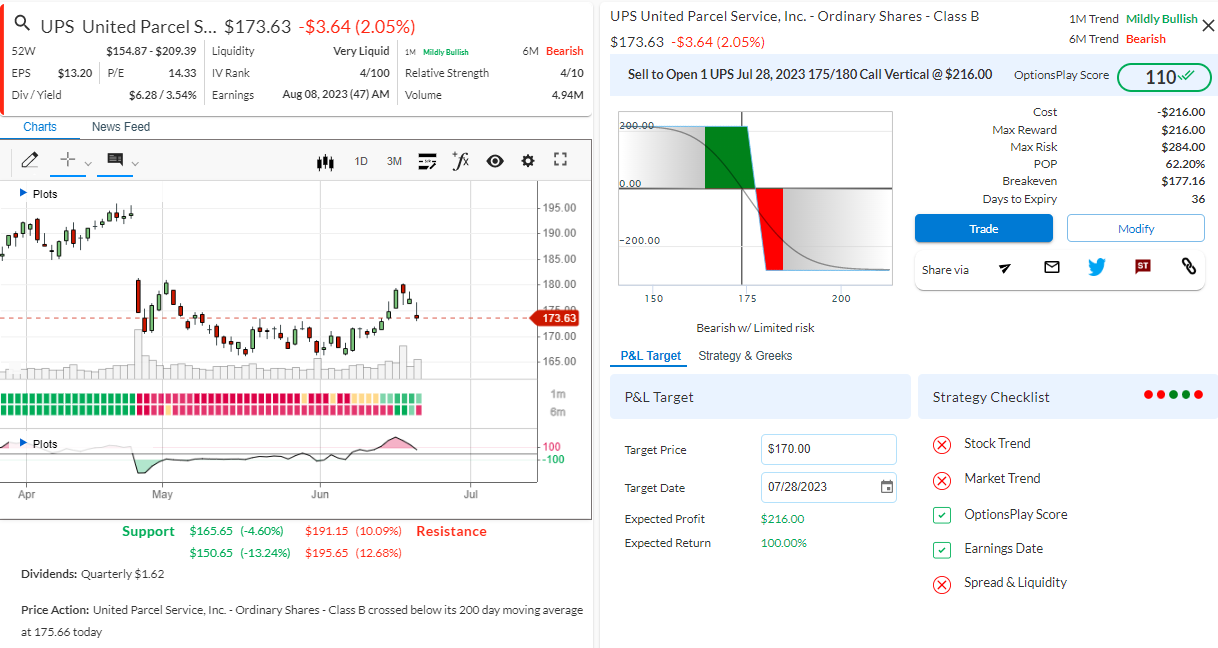Set chart interval to 1D
The image size is (1218, 648).
pyautogui.click(x=361, y=161)
